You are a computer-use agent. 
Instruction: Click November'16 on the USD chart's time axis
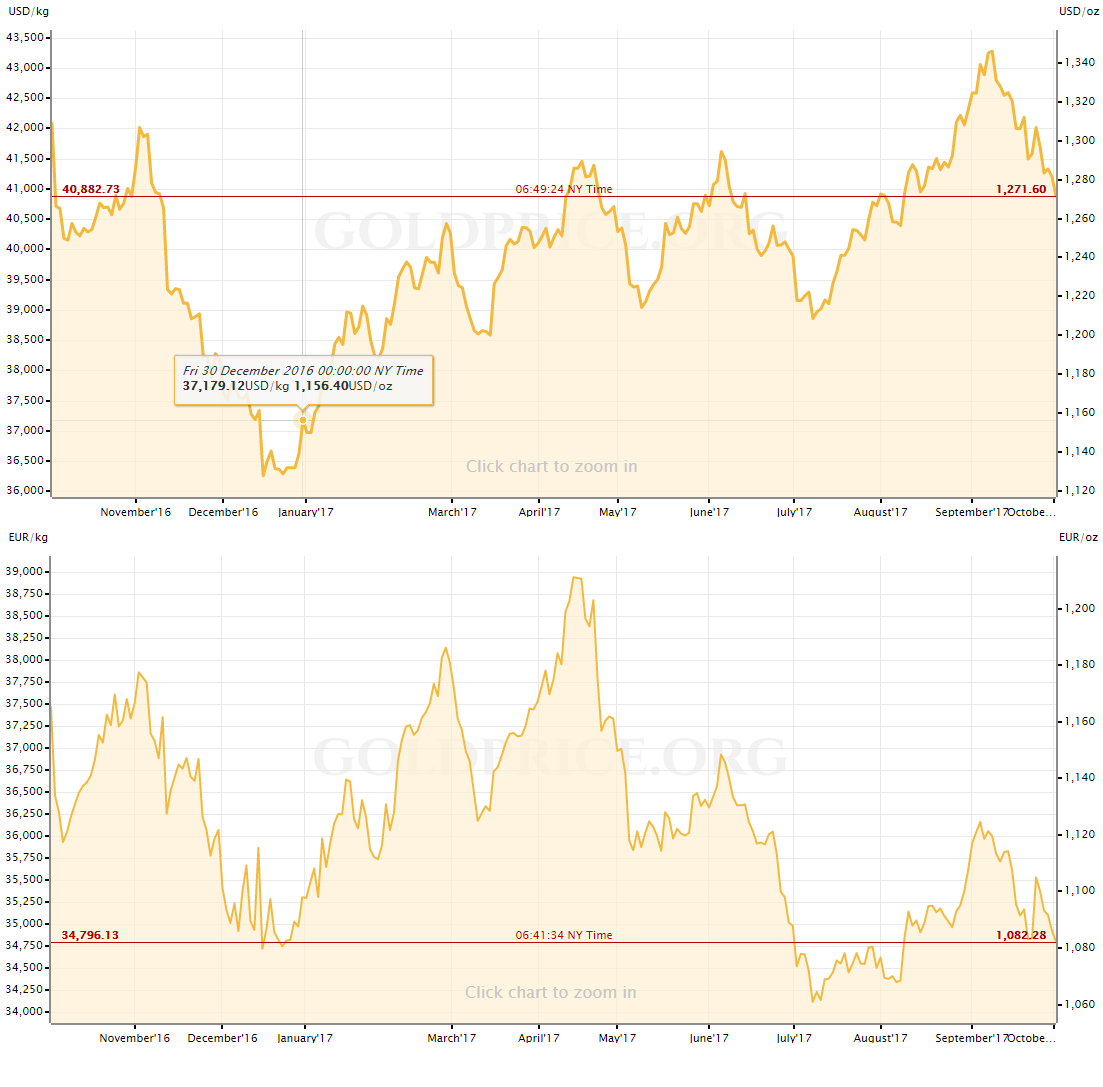click(136, 512)
